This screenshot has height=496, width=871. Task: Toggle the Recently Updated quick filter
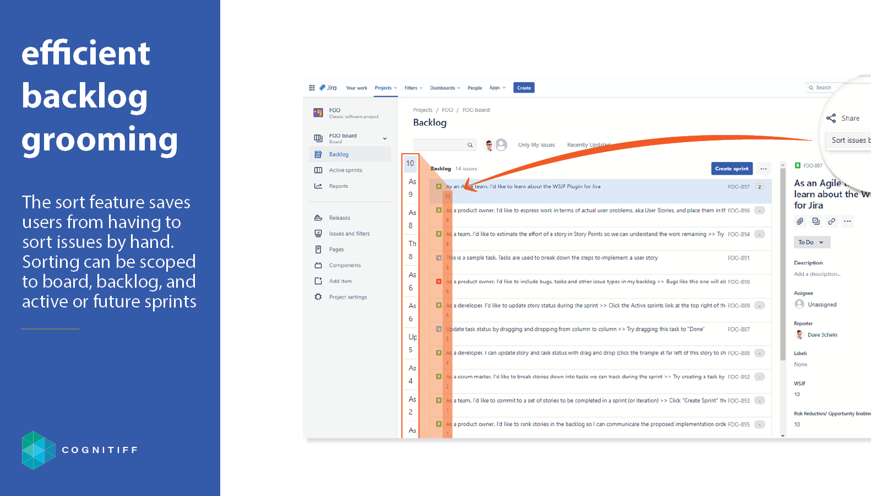(588, 145)
